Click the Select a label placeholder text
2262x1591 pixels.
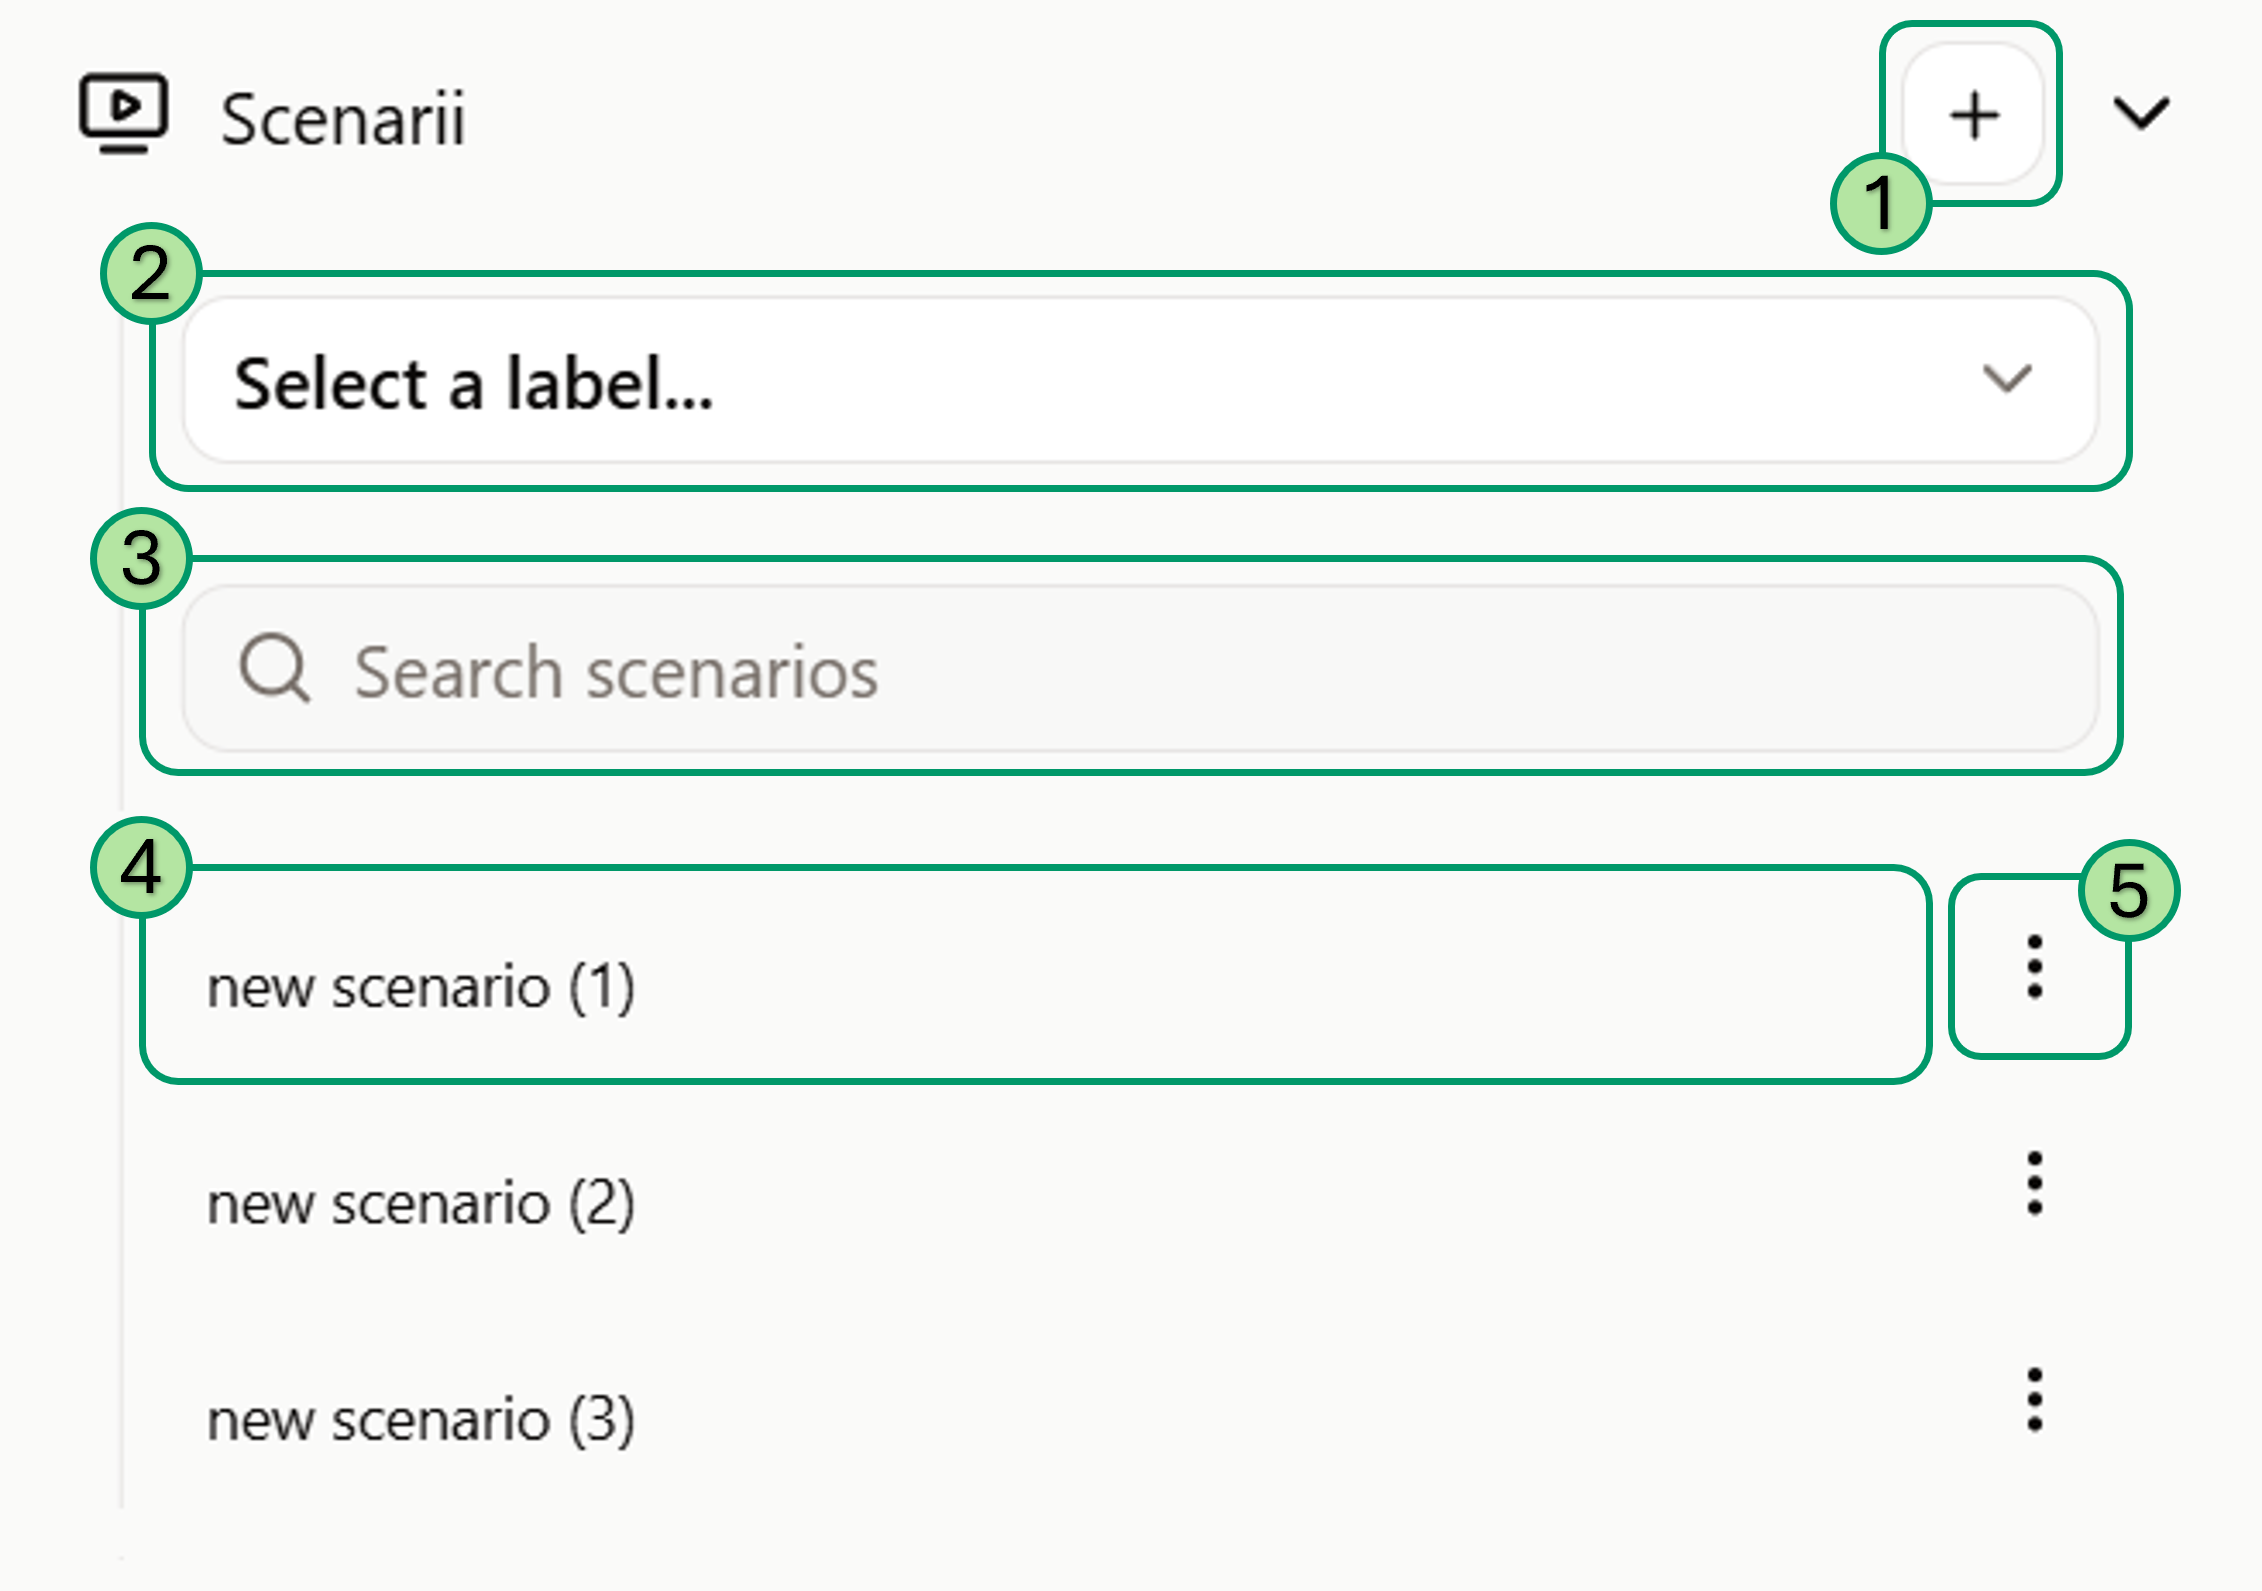(474, 383)
